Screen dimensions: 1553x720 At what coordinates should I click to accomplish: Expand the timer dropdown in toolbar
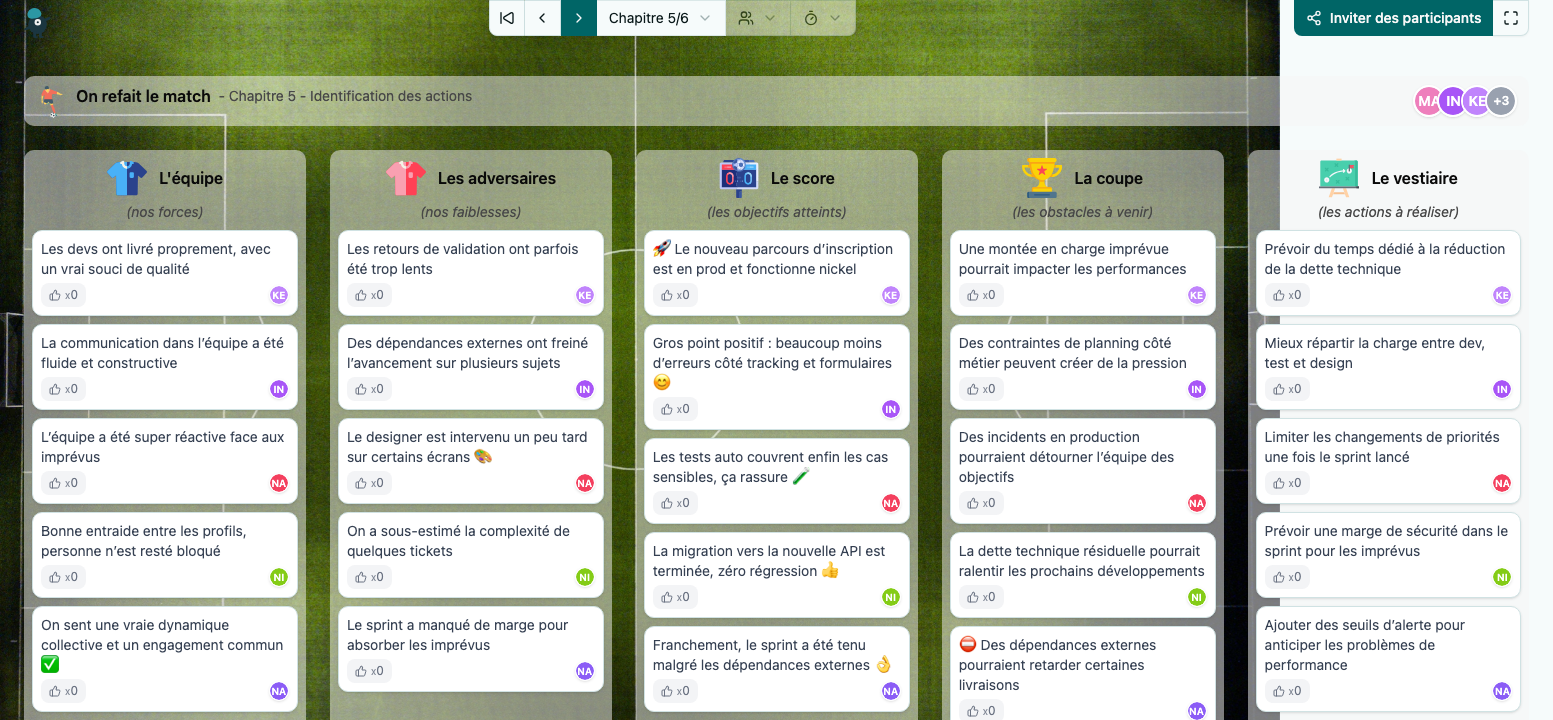click(x=822, y=18)
